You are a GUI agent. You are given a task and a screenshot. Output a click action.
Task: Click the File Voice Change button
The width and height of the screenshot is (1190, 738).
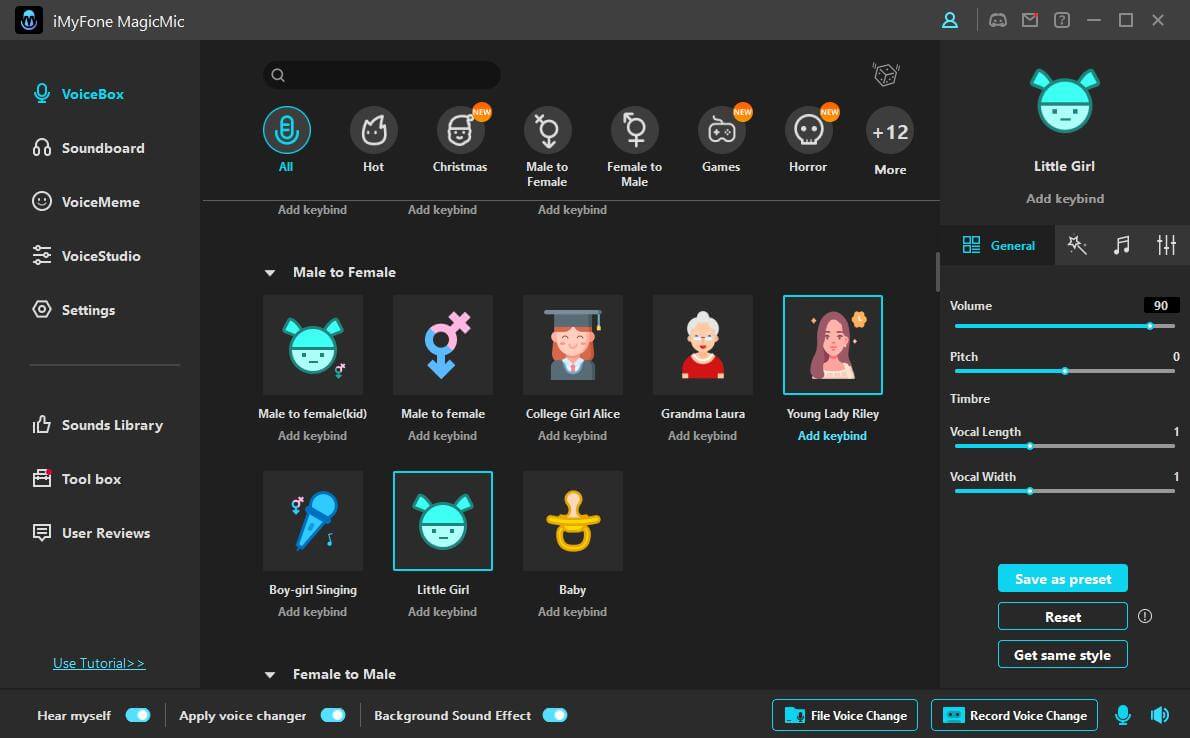(845, 715)
